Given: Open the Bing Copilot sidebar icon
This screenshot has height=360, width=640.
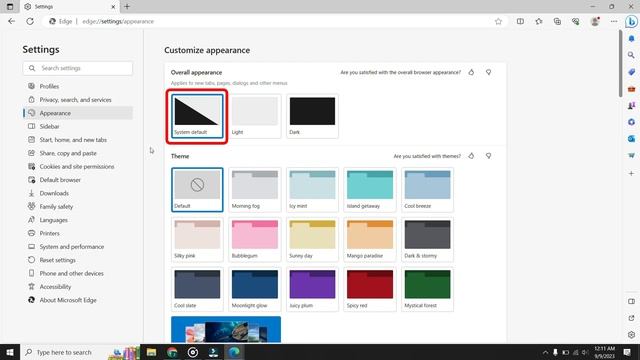Looking at the screenshot, I should click(631, 21).
